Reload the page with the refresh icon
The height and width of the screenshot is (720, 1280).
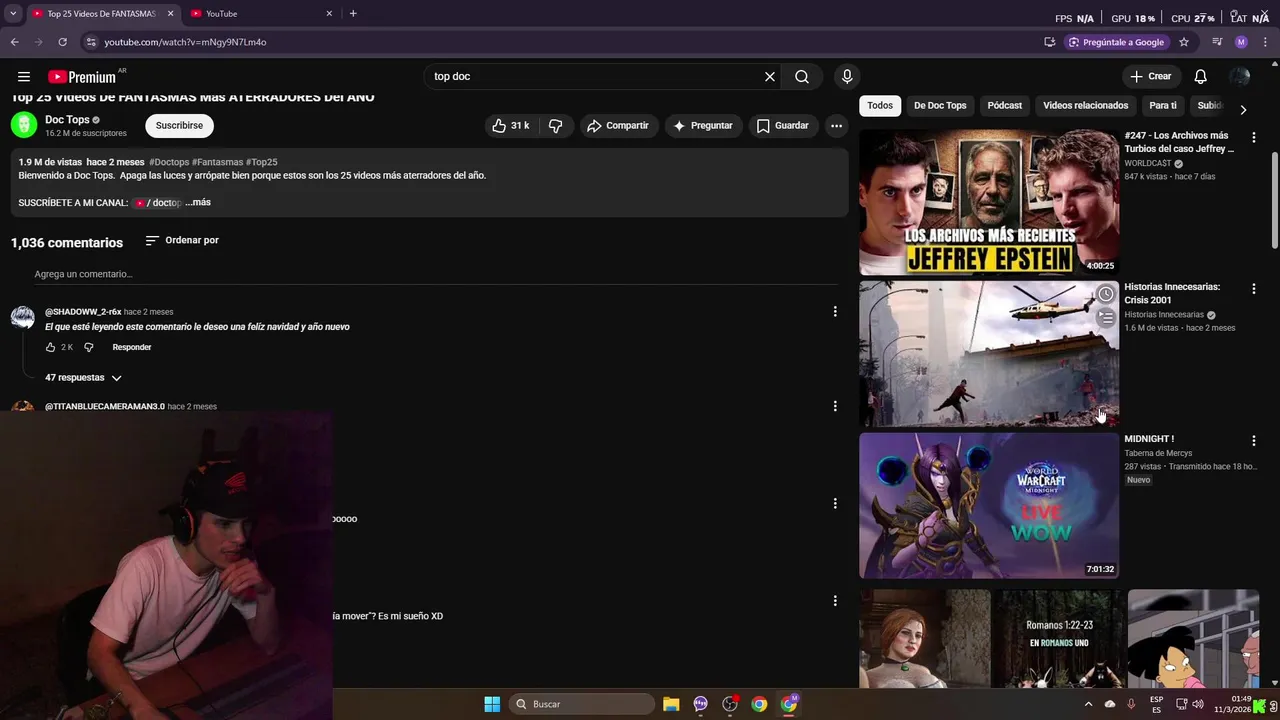pyautogui.click(x=62, y=42)
